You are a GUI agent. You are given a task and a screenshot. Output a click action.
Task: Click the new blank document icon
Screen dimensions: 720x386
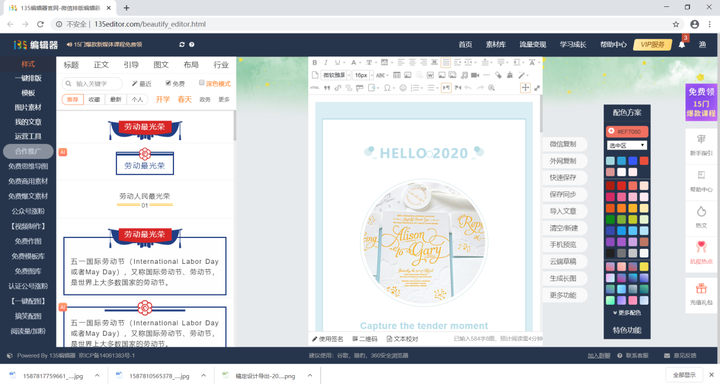[x=315, y=75]
